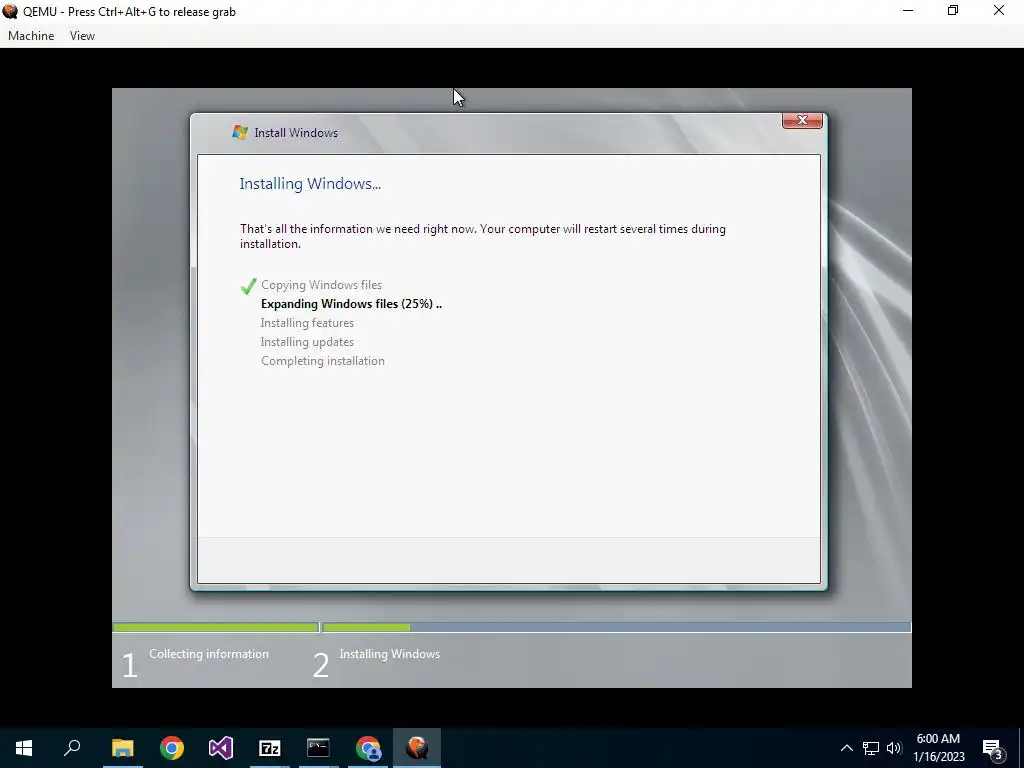Screen dimensions: 1024x768
Task: Click the 'Collecting information' stage label
Action: coord(208,654)
